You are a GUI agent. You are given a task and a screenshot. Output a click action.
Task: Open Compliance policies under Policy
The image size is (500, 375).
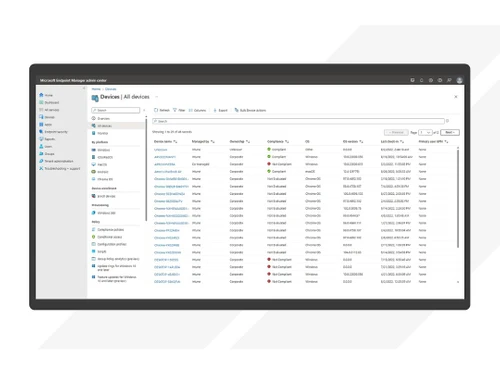pyautogui.click(x=108, y=230)
